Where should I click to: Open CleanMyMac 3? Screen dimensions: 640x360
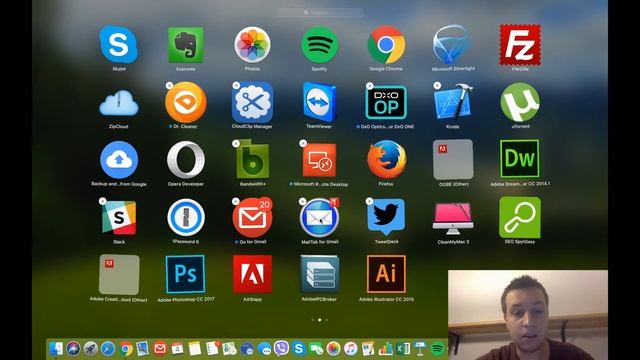click(x=453, y=218)
